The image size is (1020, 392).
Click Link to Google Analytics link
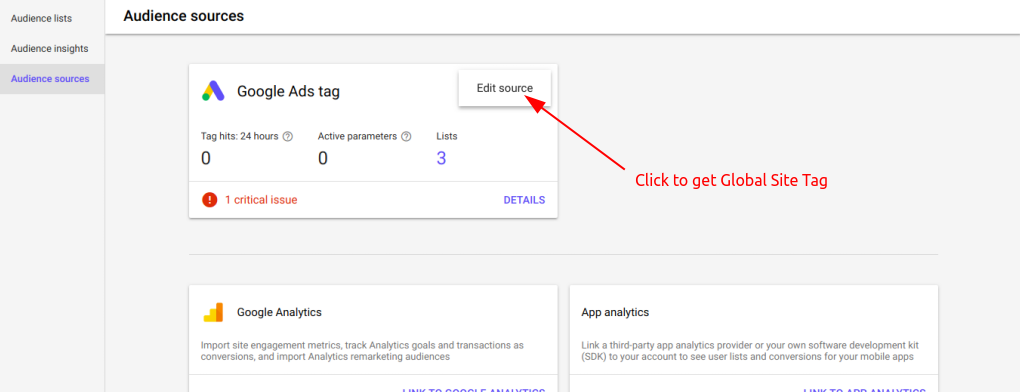click(474, 390)
